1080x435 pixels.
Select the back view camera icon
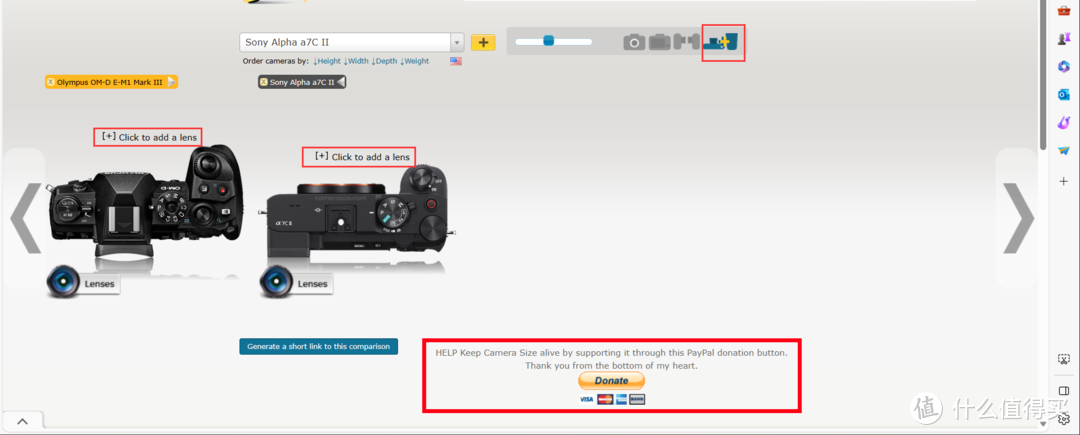(x=659, y=43)
